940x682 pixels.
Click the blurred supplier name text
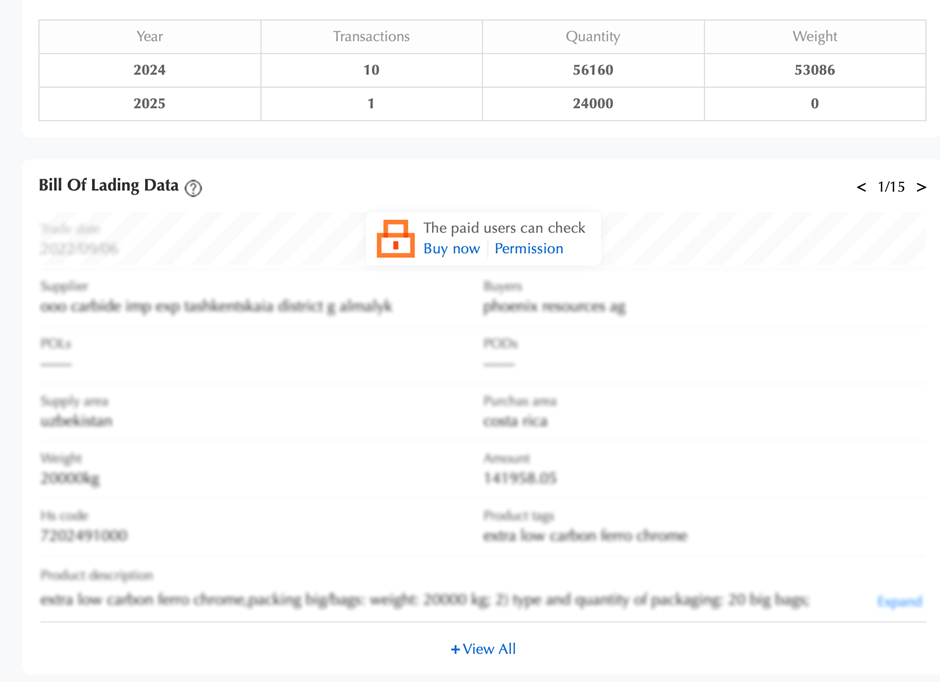click(216, 307)
